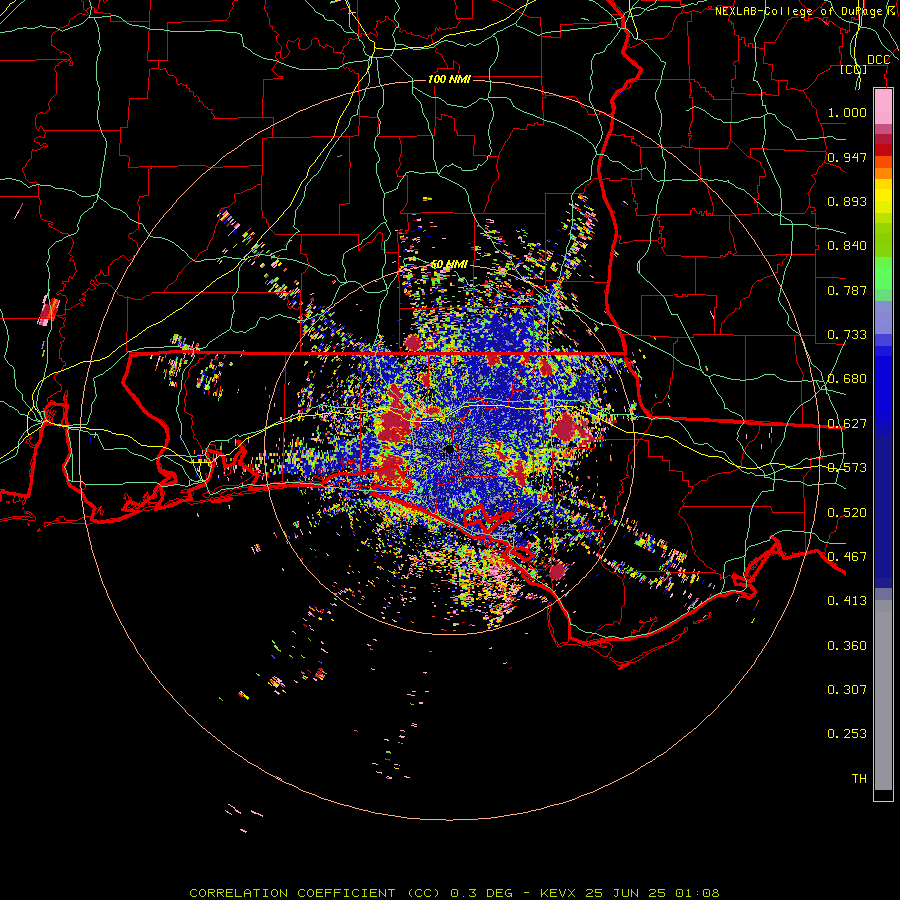Click the 0.253 legend value
900x900 pixels.
click(x=847, y=734)
